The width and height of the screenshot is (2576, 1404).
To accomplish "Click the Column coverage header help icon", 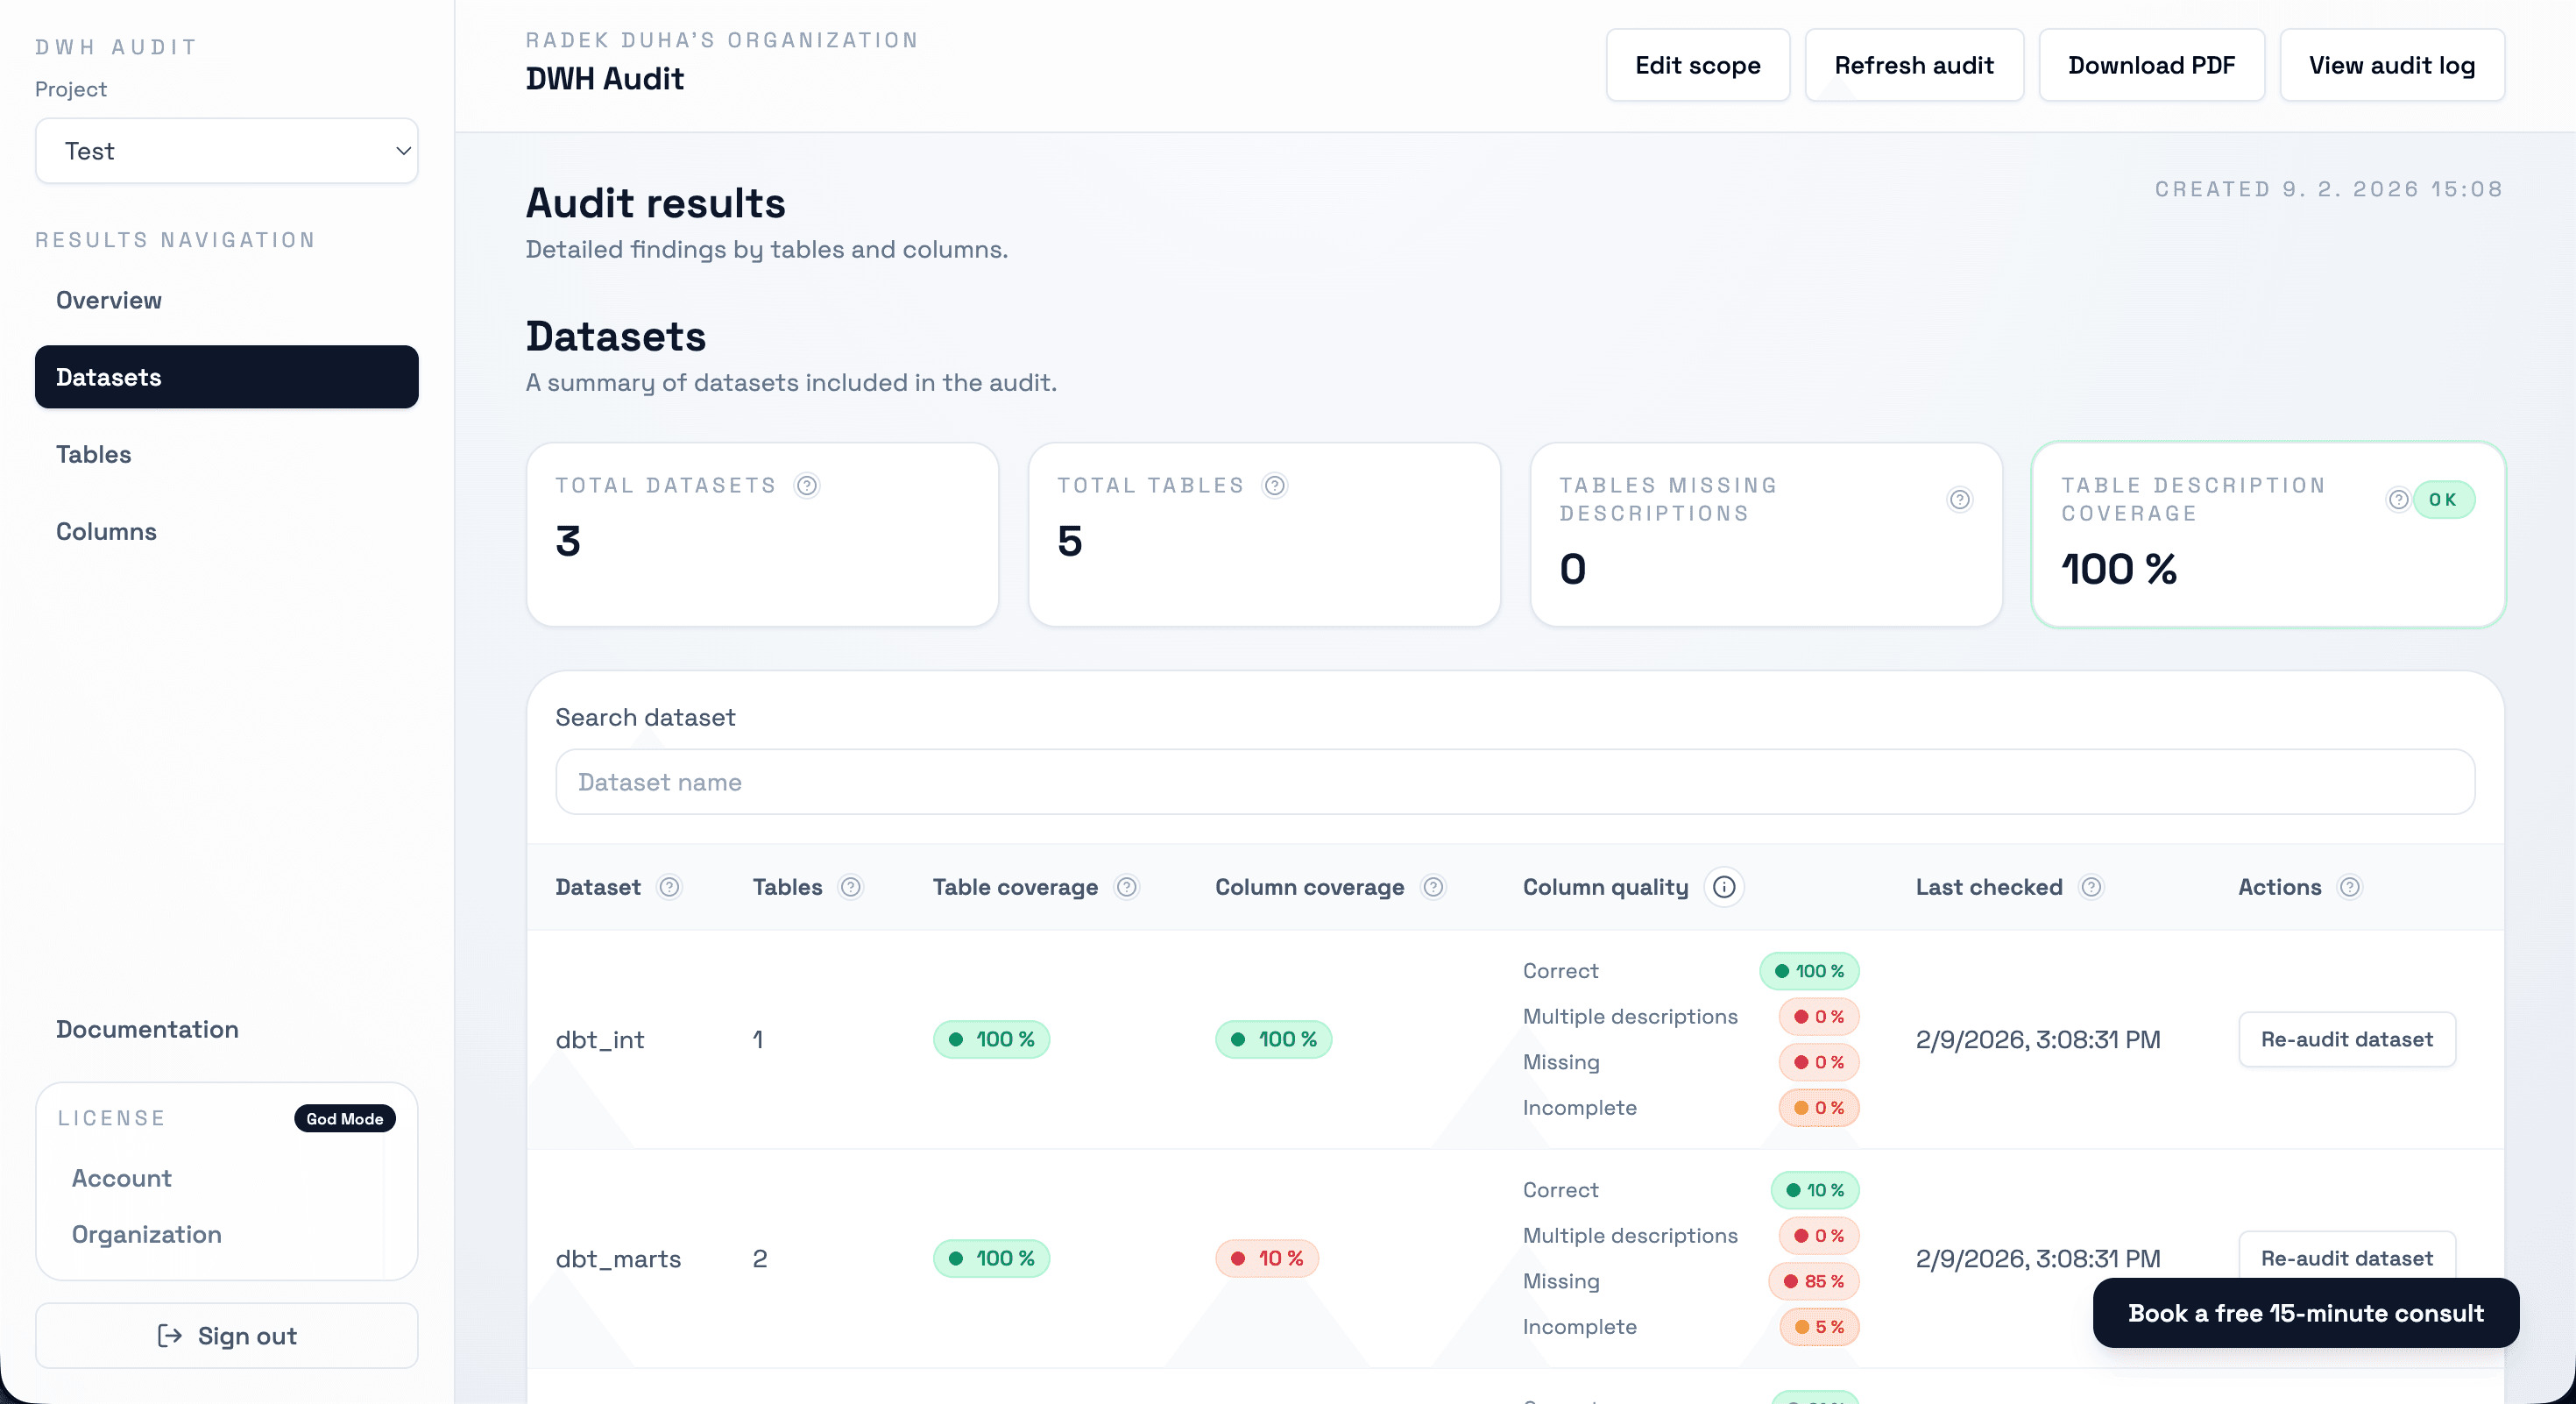I will click(x=1435, y=887).
